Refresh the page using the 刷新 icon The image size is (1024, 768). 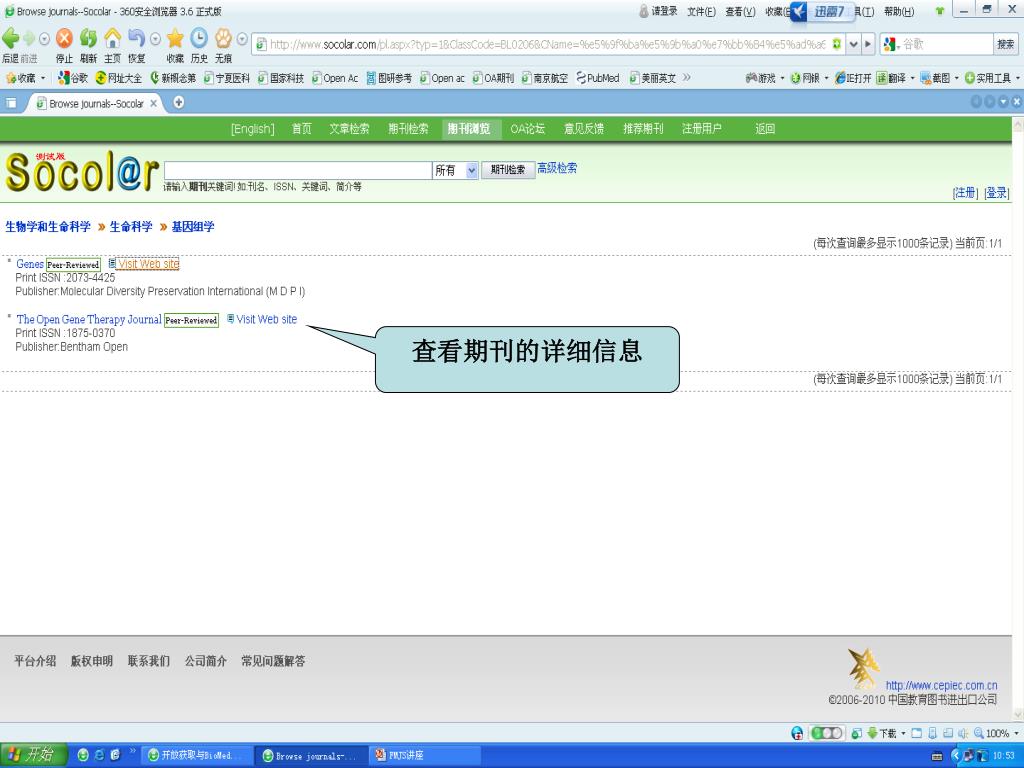[x=88, y=38]
